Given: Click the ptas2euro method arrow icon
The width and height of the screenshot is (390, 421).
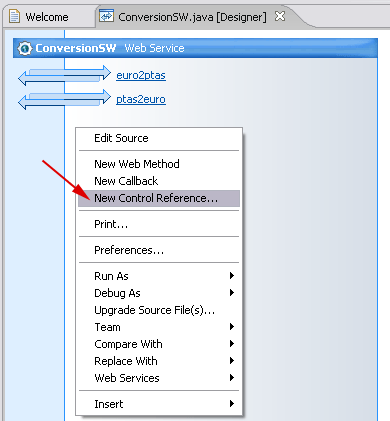Looking at the screenshot, I should pos(64,99).
